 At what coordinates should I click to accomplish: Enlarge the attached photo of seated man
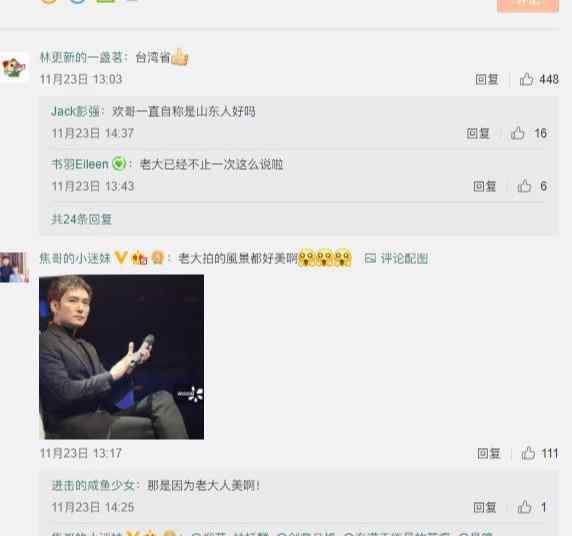tap(121, 357)
